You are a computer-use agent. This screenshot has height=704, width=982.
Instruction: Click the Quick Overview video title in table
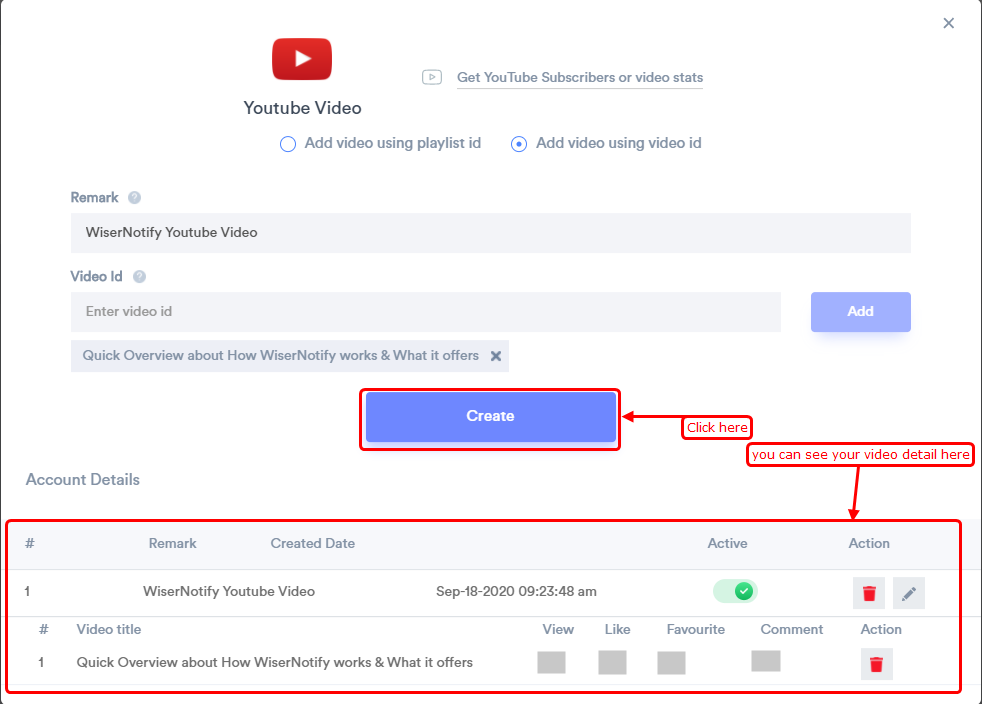pyautogui.click(x=274, y=662)
